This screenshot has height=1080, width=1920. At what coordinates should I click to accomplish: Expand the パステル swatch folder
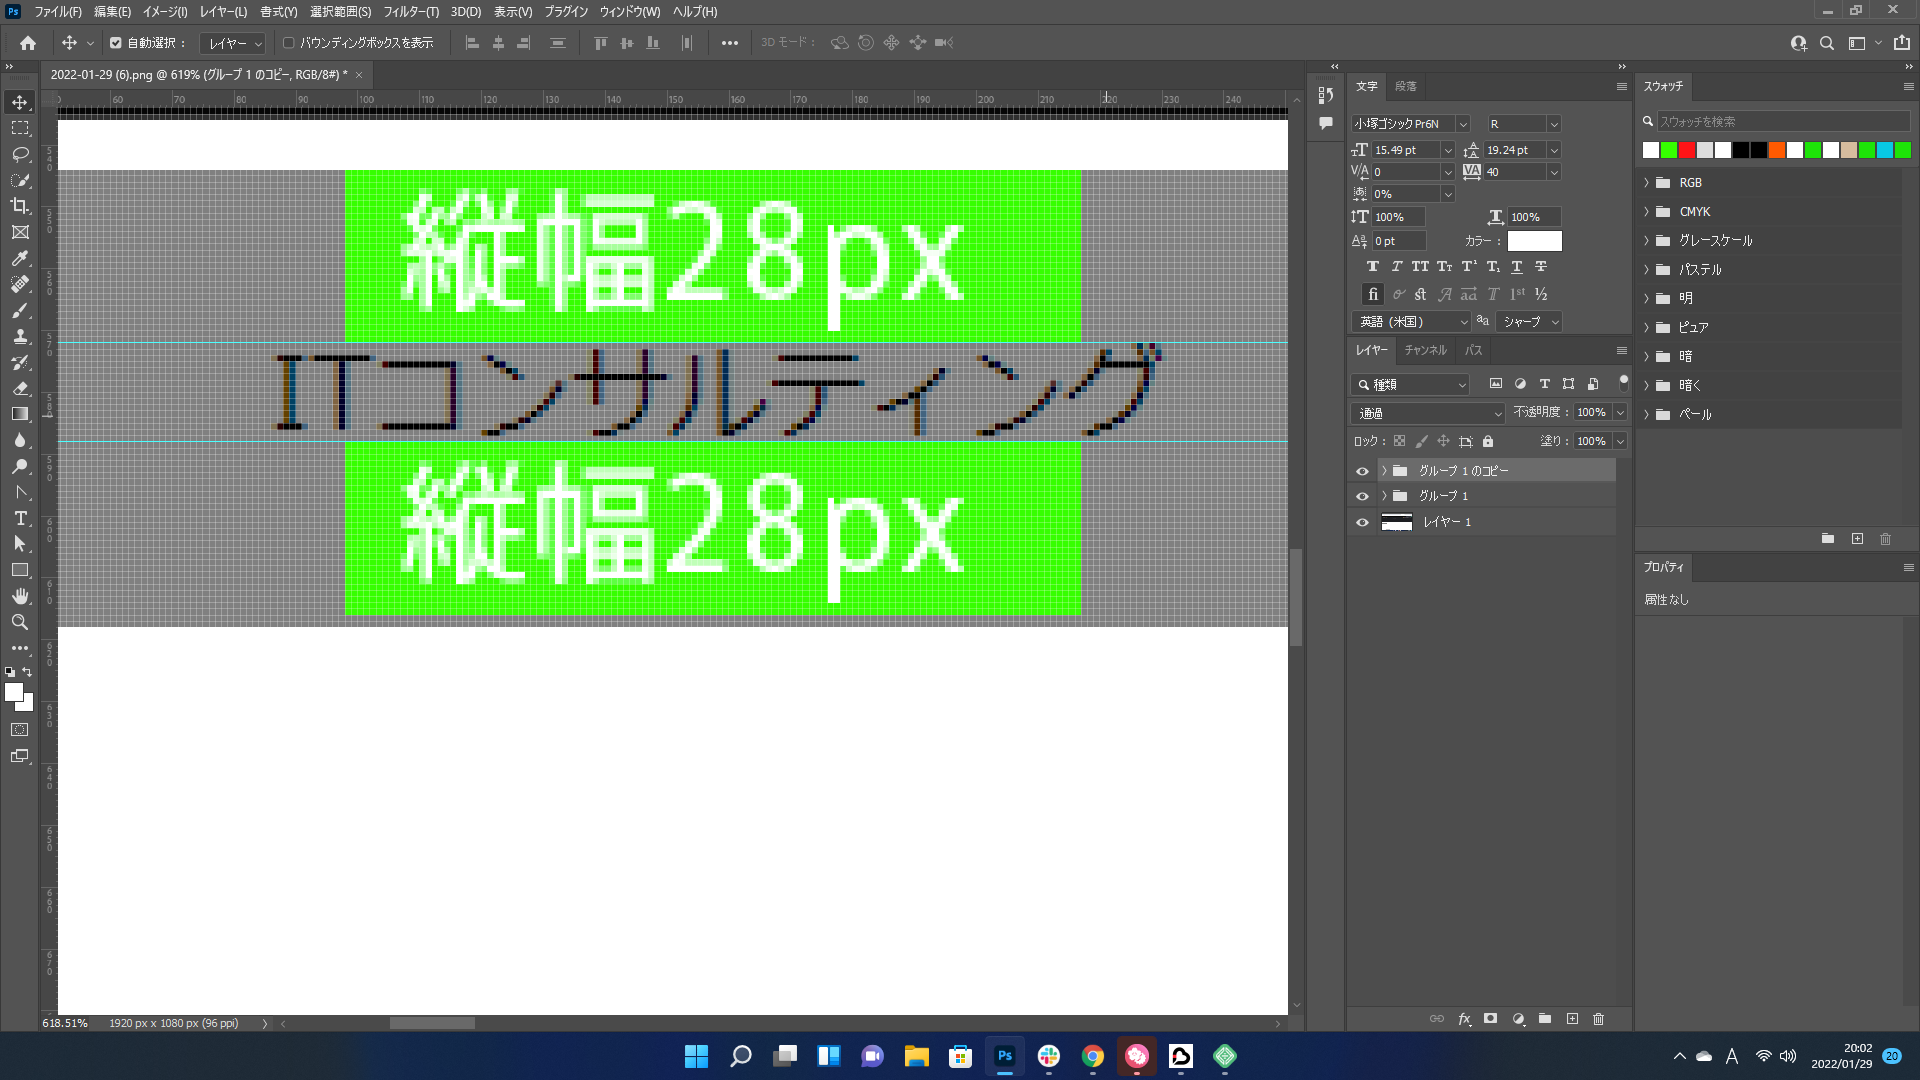point(1646,270)
